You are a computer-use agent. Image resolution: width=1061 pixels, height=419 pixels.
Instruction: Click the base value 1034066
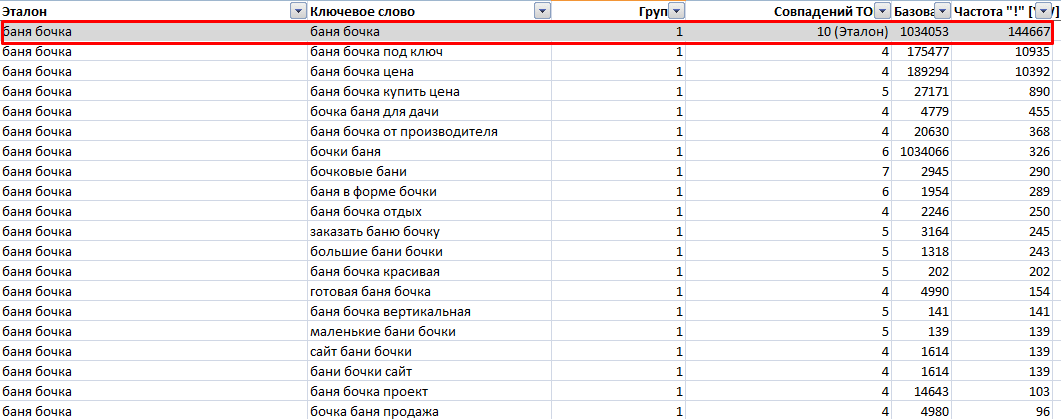pos(924,152)
